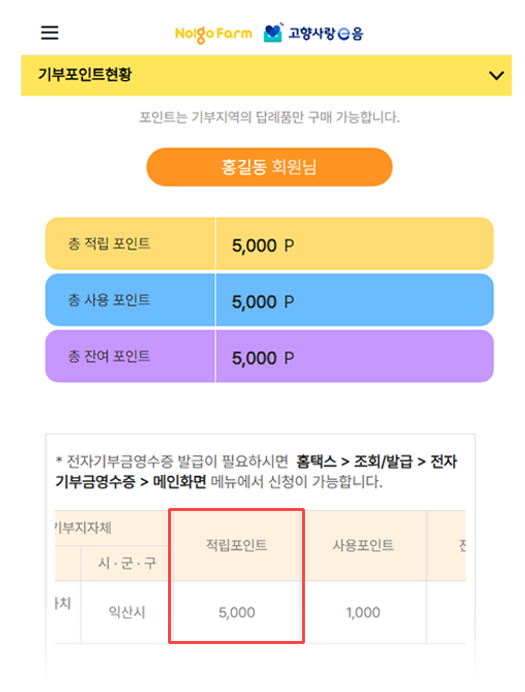Click the 홍길동 회원님 orange button
The width and height of the screenshot is (525, 692).
click(x=269, y=167)
